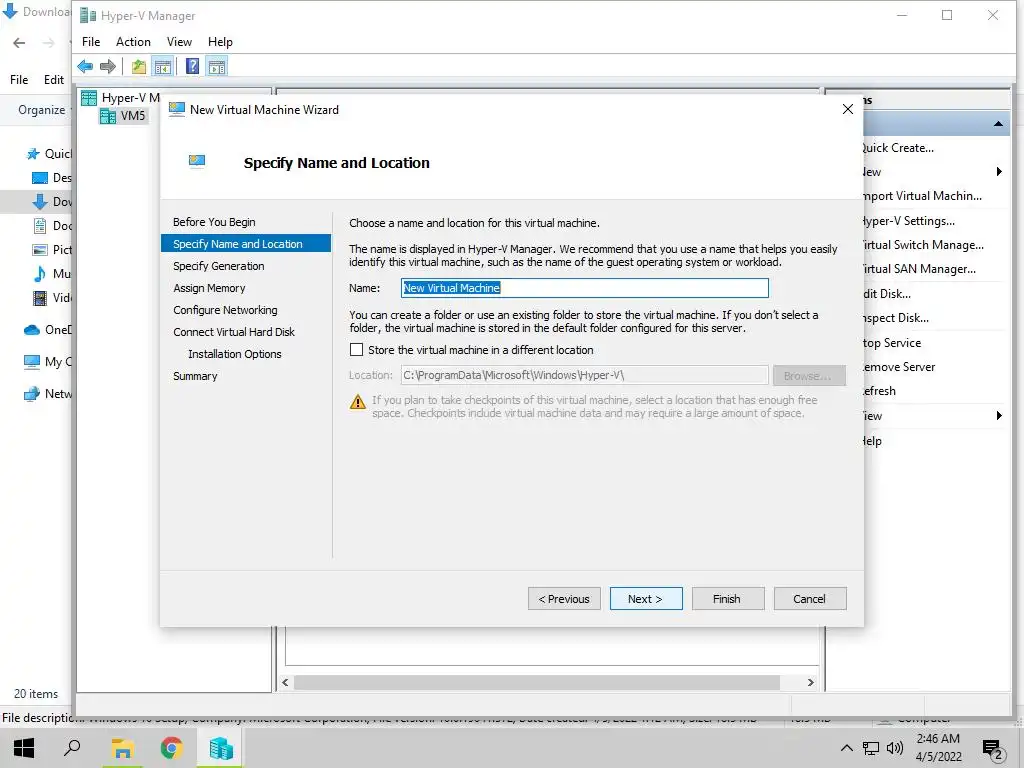Click Quick Create... in the Actions pane

coord(897,148)
